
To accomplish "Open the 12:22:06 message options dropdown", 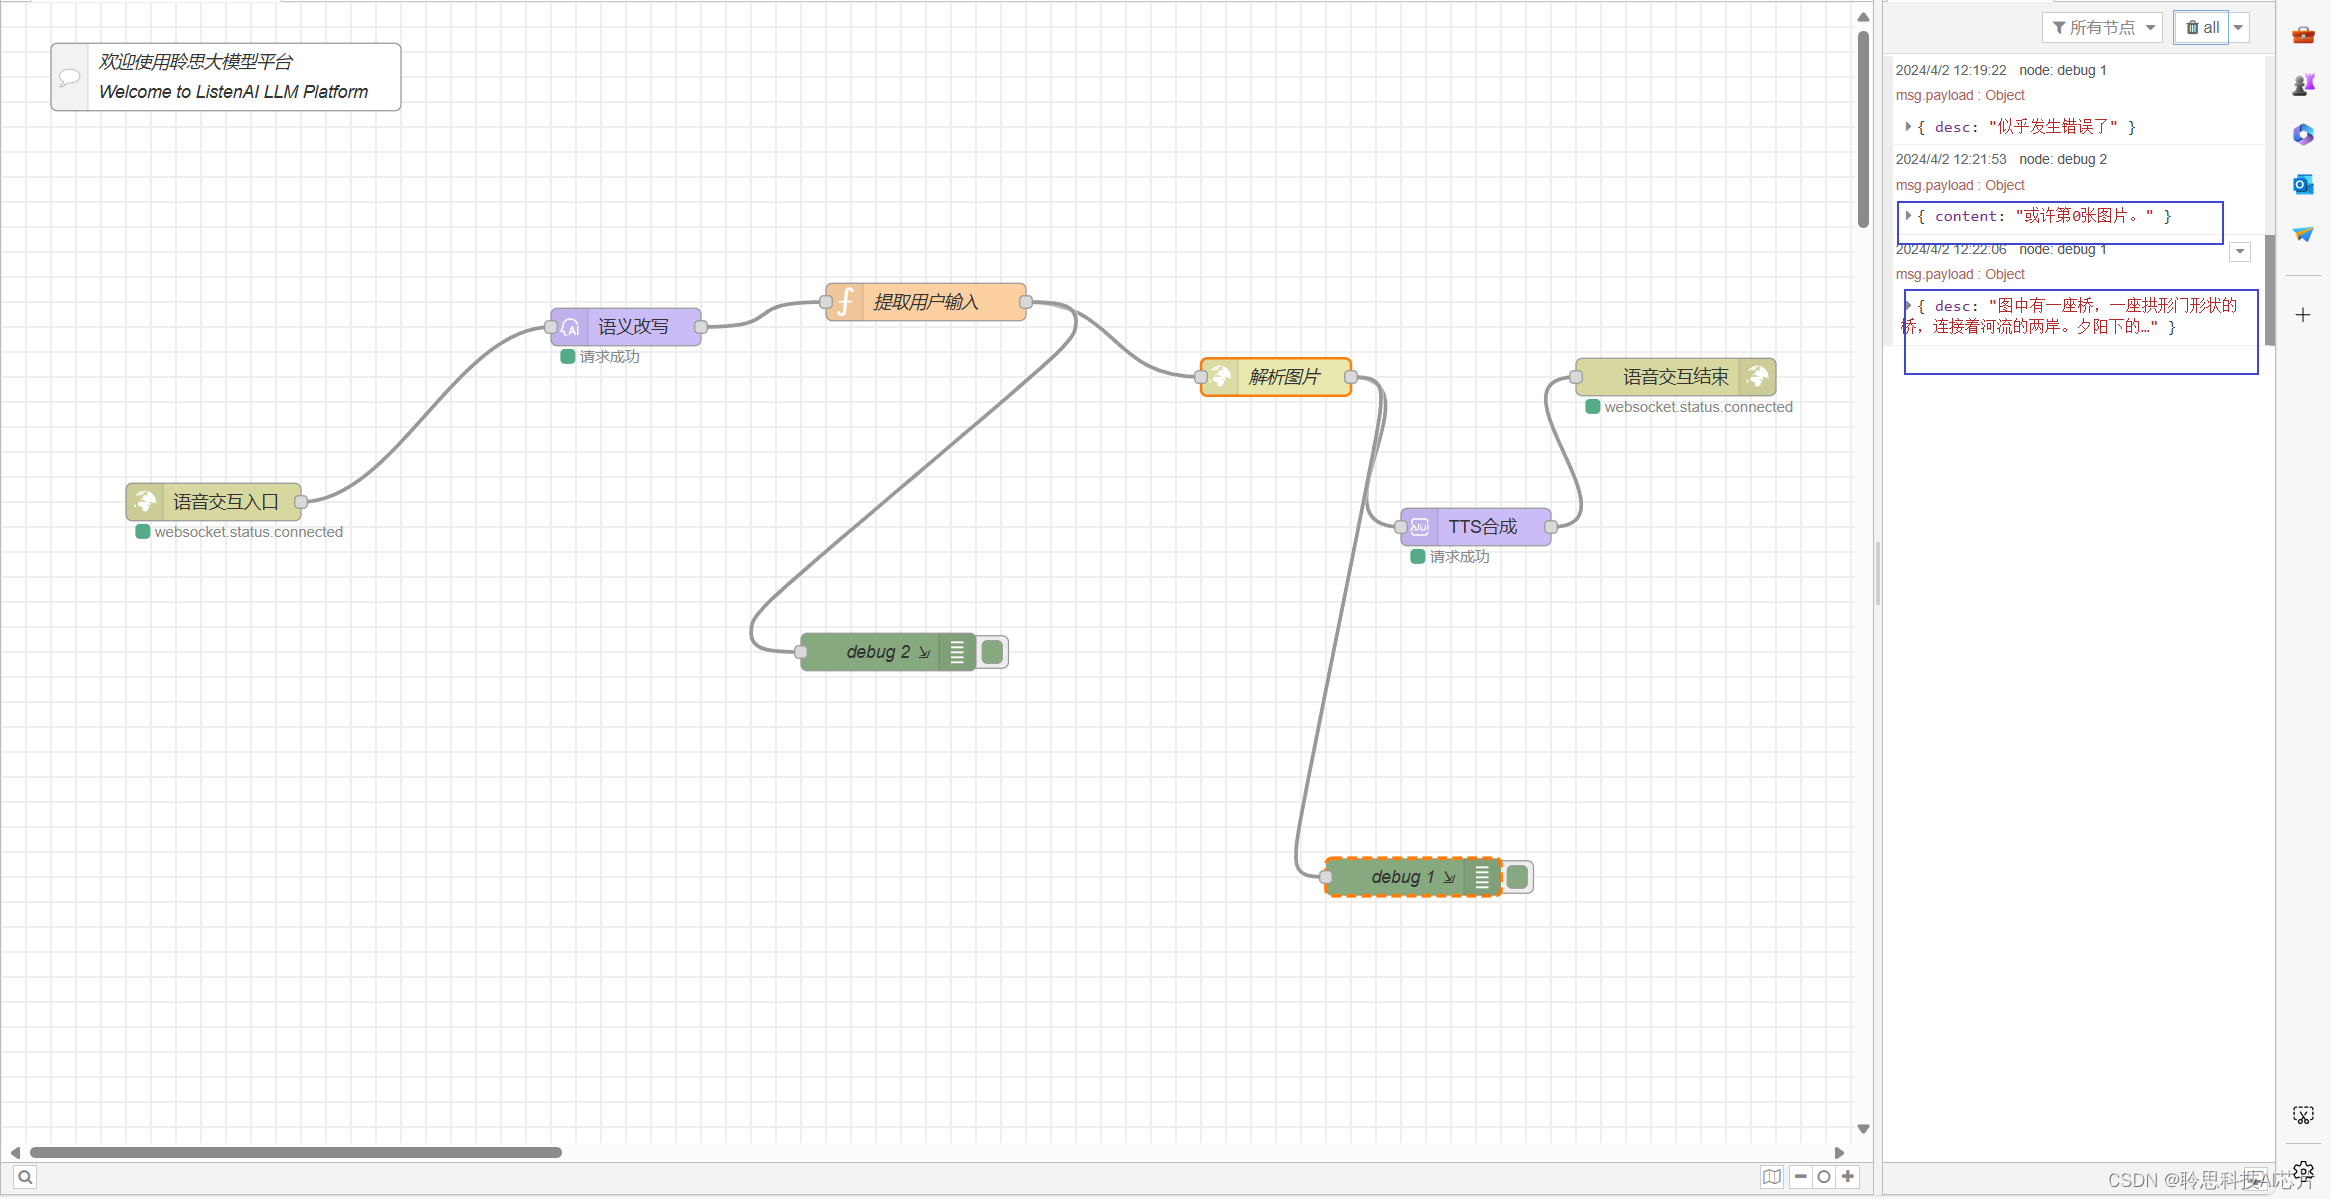I will click(2240, 252).
